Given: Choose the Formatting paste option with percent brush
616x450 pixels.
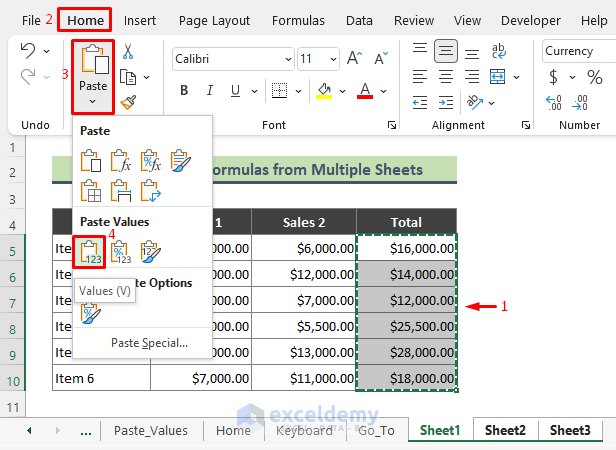Looking at the screenshot, I should pyautogui.click(x=91, y=313).
